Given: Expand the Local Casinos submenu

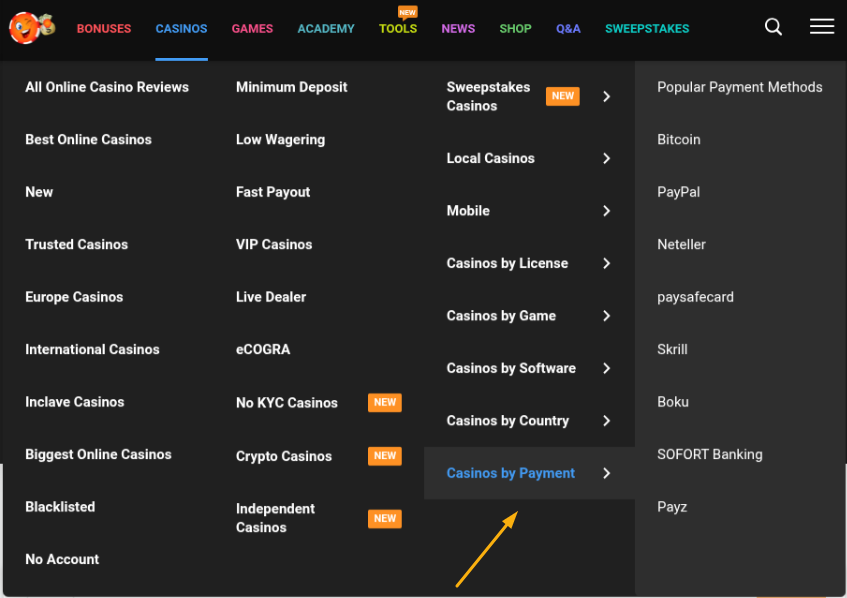Looking at the screenshot, I should tap(490, 158).
